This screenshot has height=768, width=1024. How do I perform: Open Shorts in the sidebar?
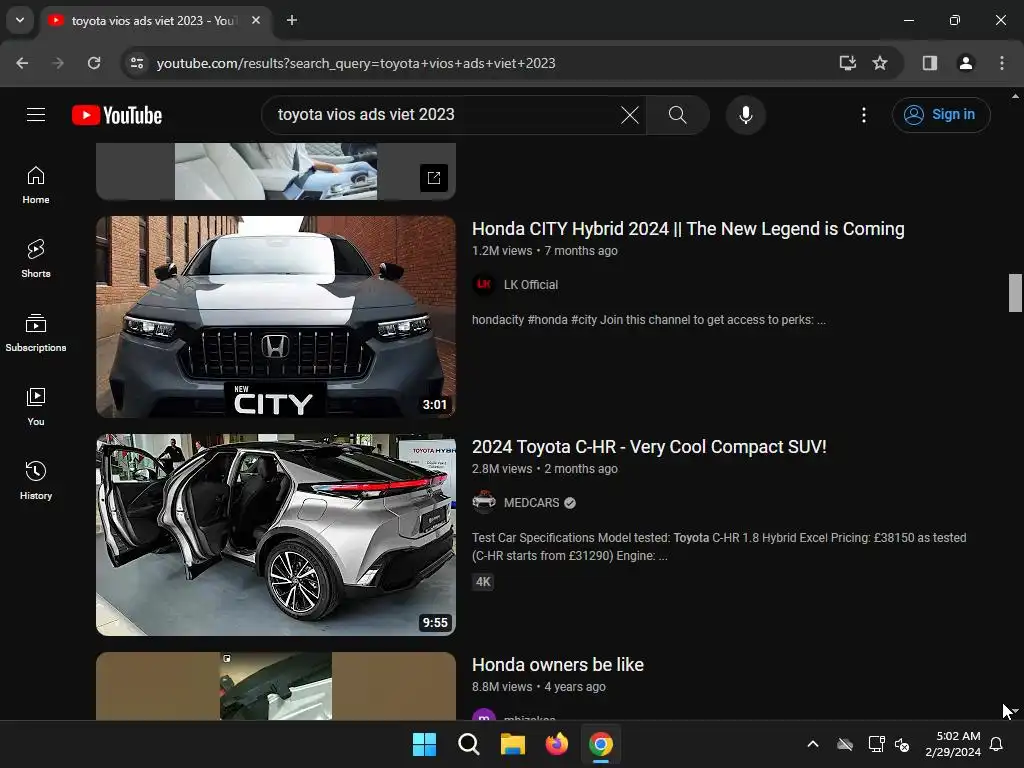pos(36,259)
